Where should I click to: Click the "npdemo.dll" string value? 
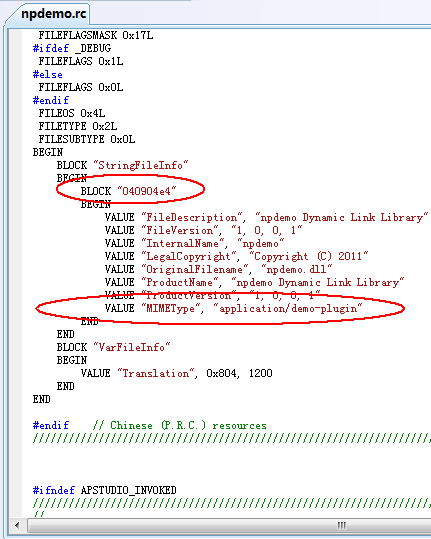coord(297,270)
